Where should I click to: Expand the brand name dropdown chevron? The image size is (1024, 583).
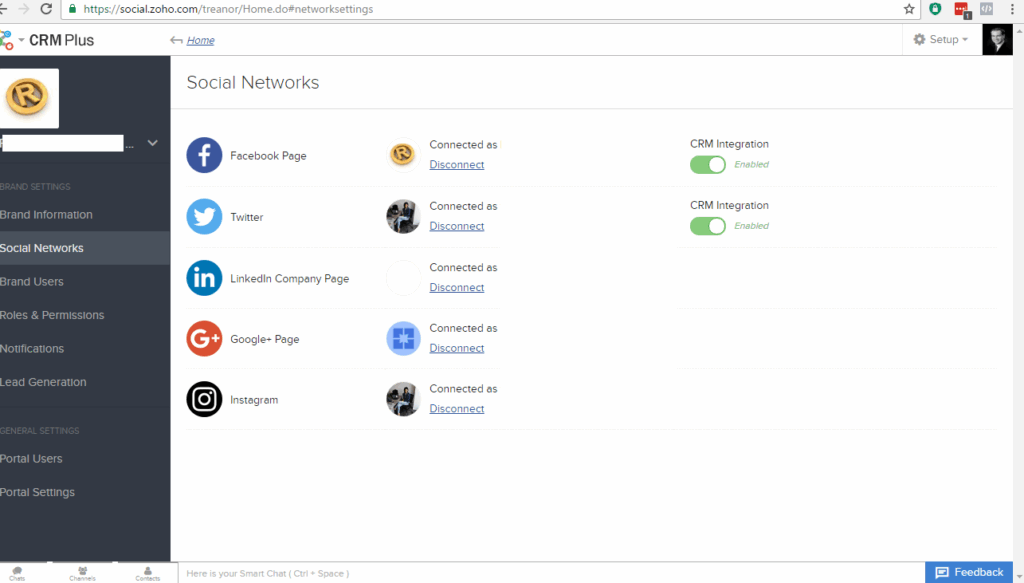(152, 143)
